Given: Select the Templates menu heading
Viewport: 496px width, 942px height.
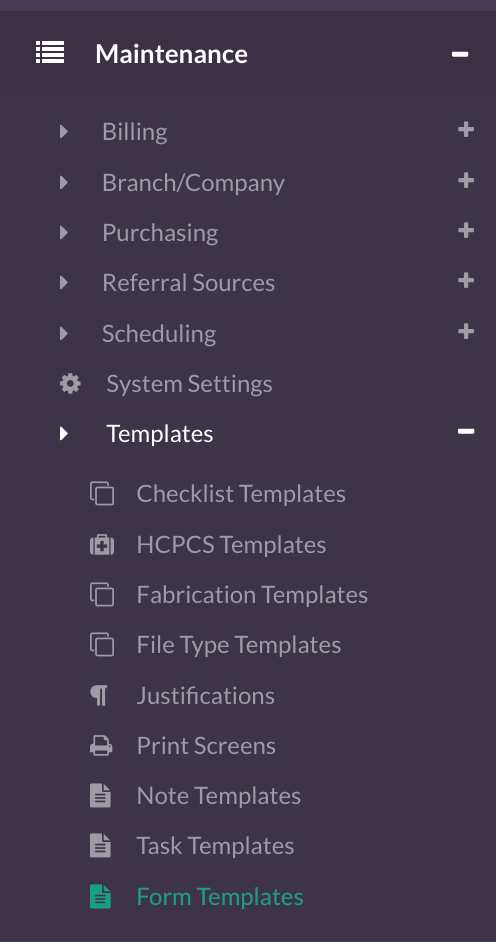Looking at the screenshot, I should pos(160,434).
